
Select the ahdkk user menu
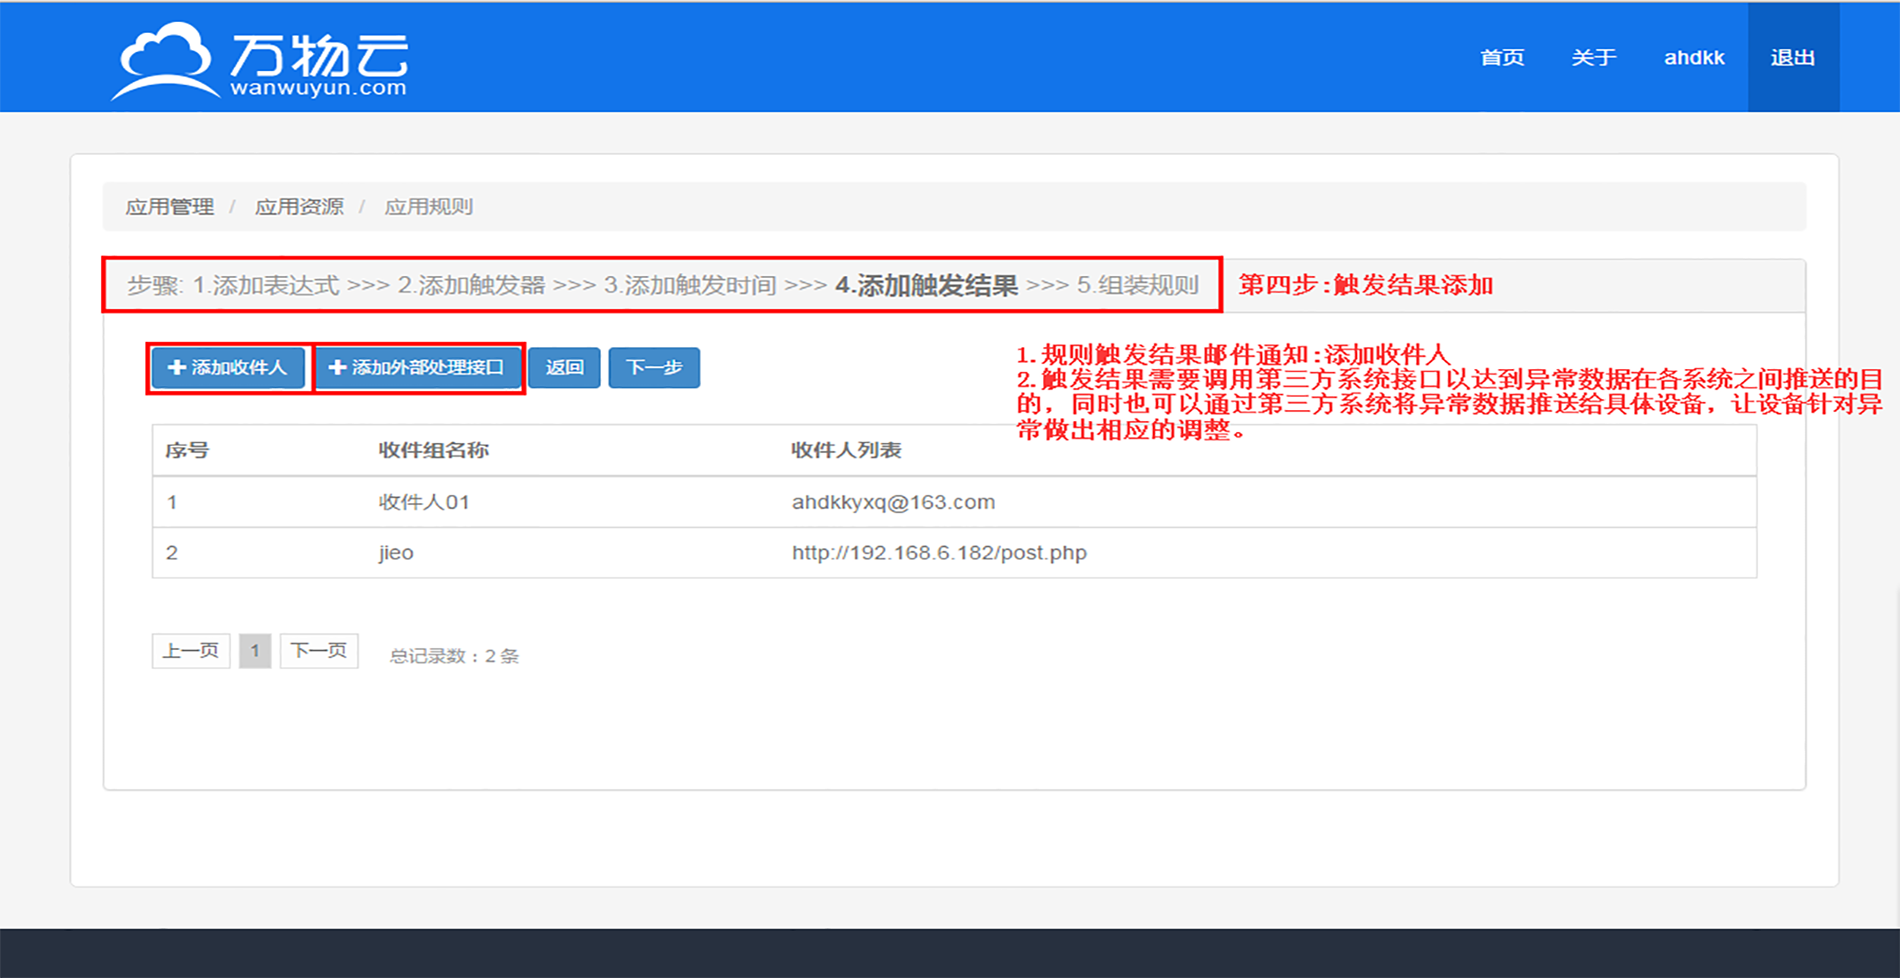pyautogui.click(x=1693, y=58)
